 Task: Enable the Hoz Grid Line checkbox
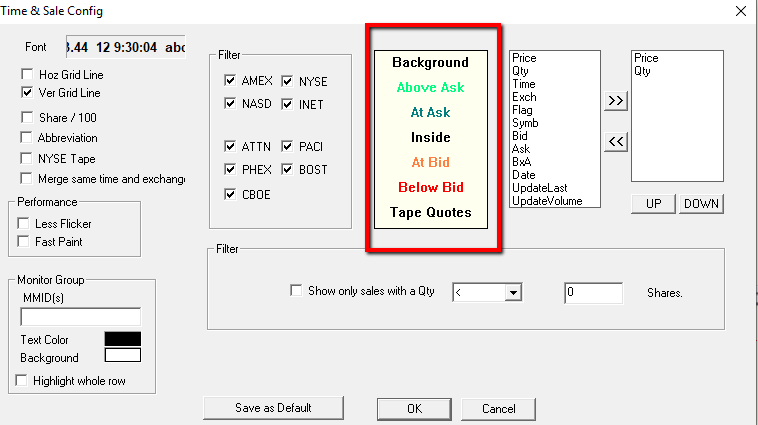(26, 75)
